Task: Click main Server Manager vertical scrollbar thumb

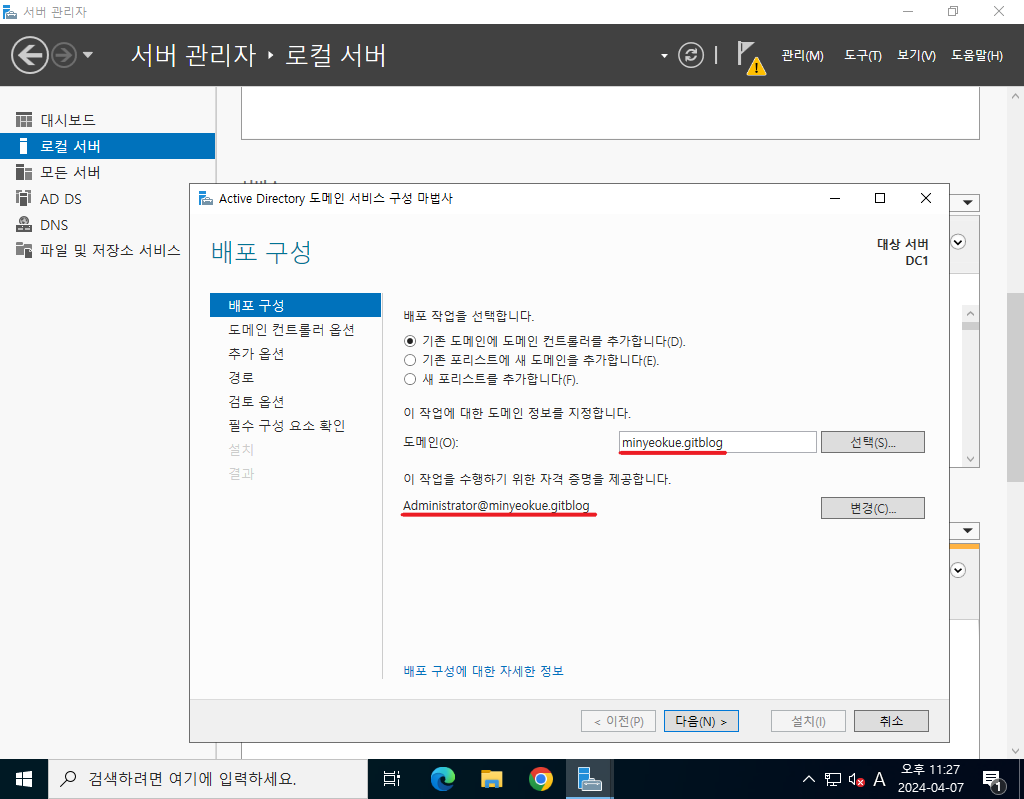Action: [1016, 387]
